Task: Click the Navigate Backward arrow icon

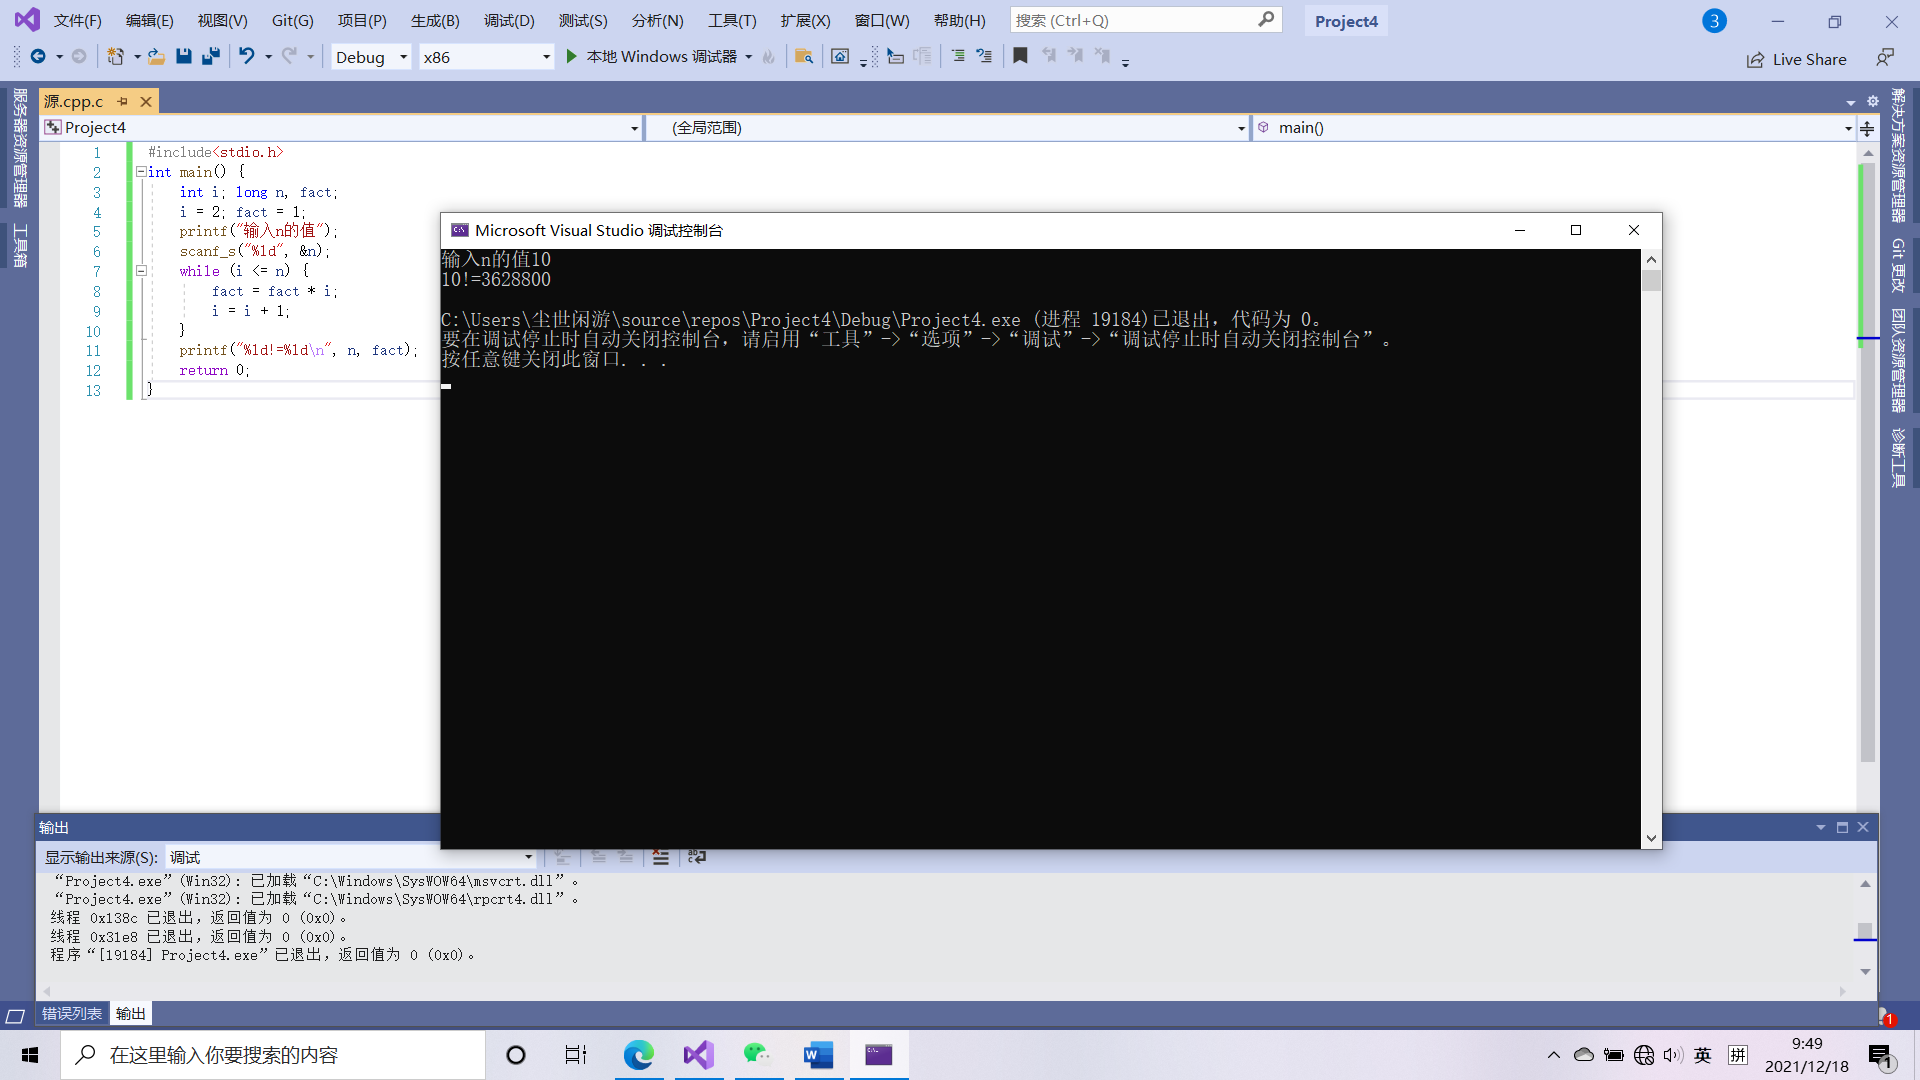Action: [38, 57]
